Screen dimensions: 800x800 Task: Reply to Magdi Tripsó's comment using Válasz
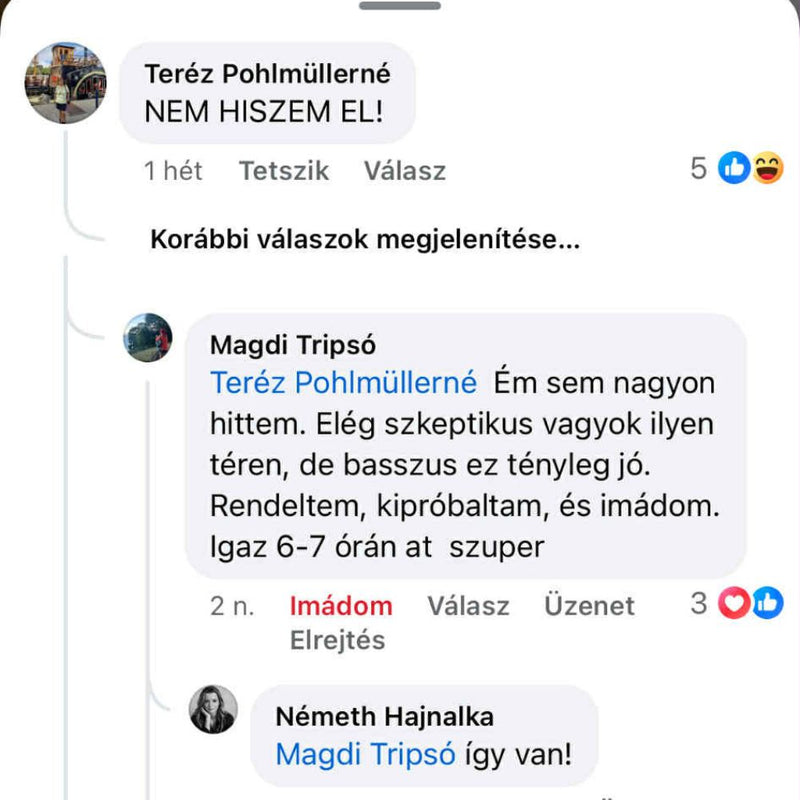(468, 606)
